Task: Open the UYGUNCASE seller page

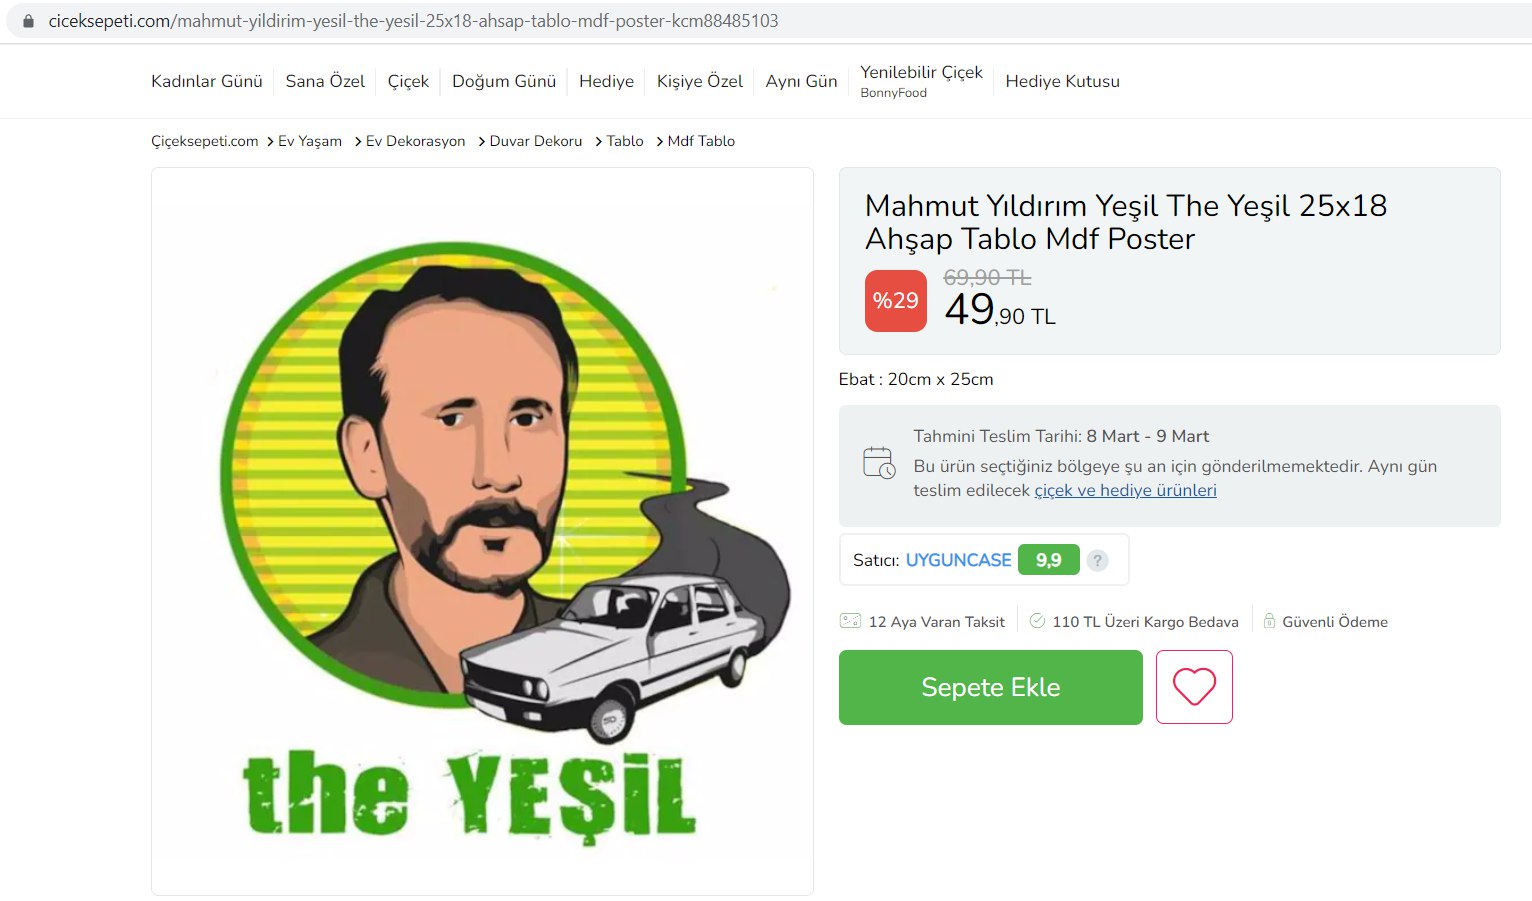Action: click(958, 560)
